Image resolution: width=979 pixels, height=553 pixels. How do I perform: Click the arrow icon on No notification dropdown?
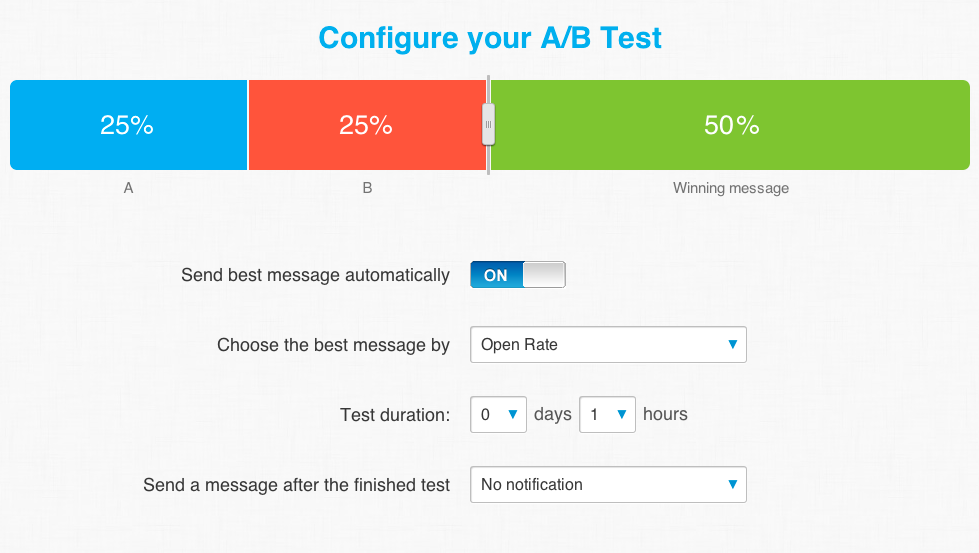tap(732, 484)
